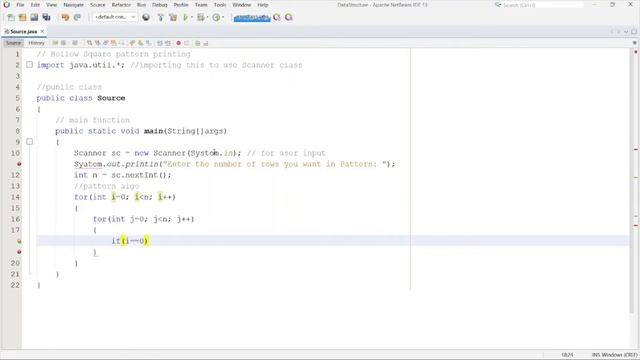Viewport: 640px width, 360px height.
Task: Open the Debug Project dropdown arrow
Action: 207,17
